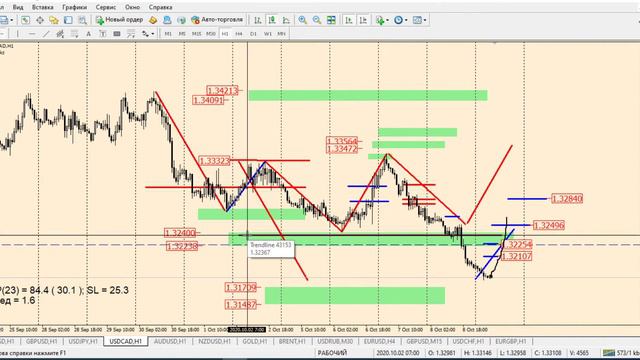
Task: Switch to the USDRUB,M30 chart tab
Action: tap(335, 341)
